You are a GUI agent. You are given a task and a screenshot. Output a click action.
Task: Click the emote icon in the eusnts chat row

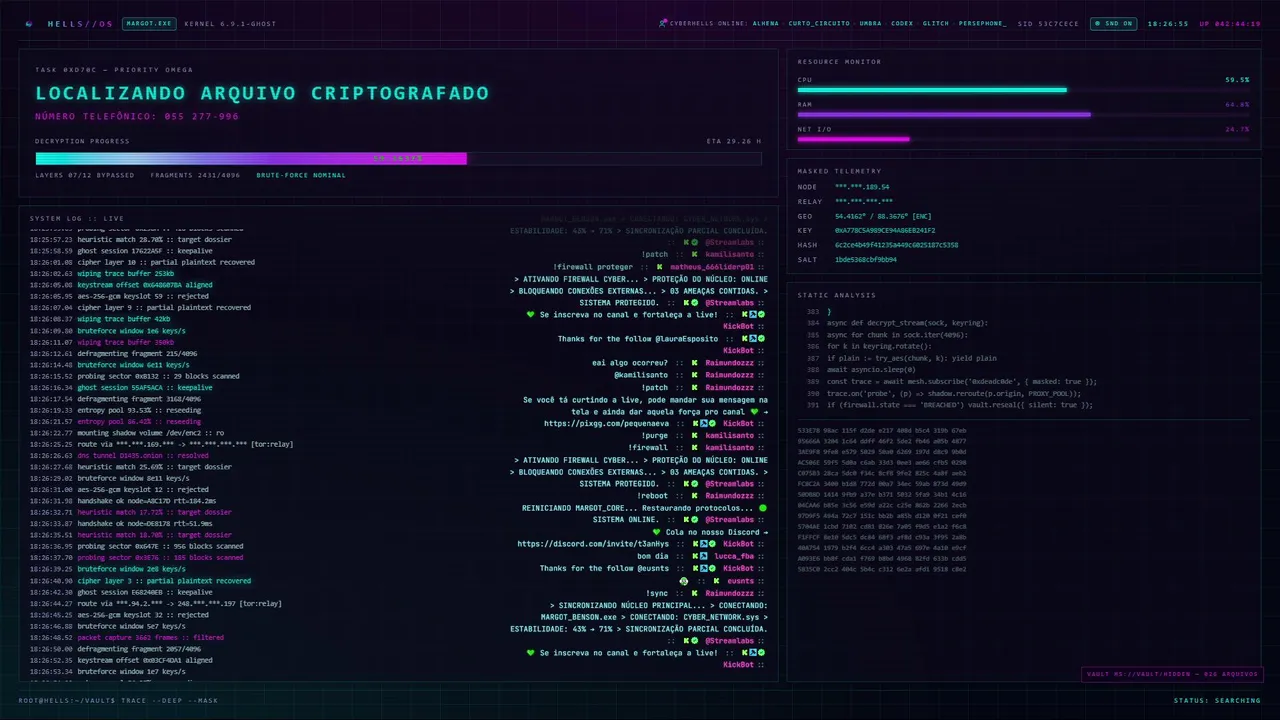(684, 580)
